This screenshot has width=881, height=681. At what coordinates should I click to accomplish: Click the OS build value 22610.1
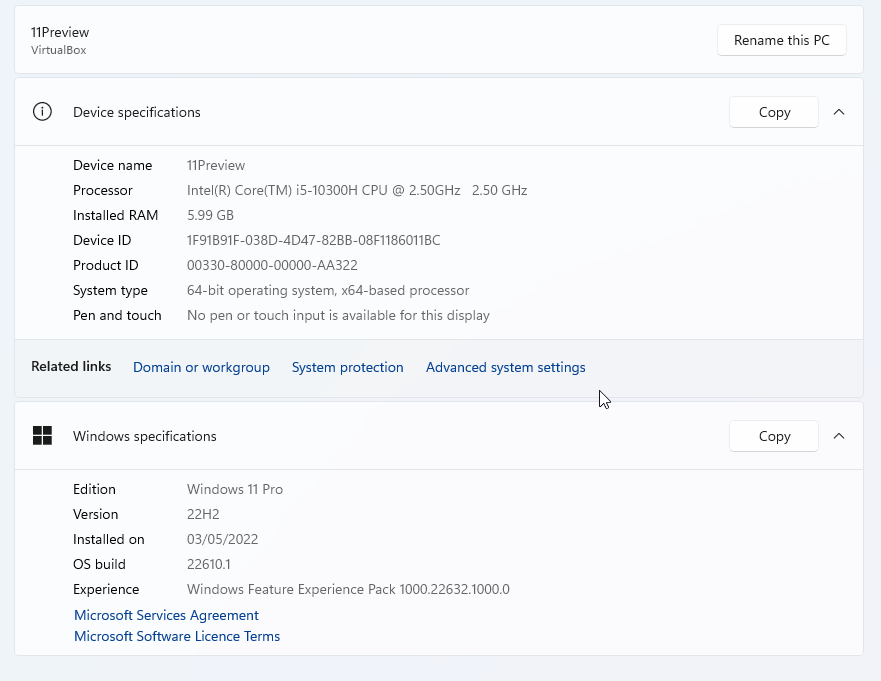point(208,564)
